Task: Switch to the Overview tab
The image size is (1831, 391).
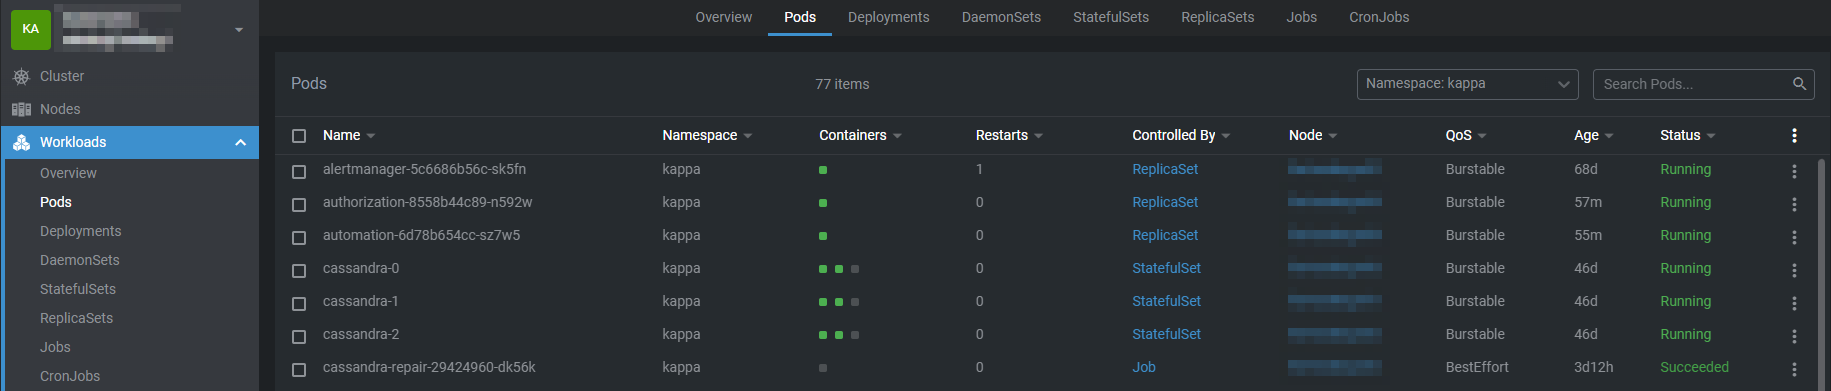Action: tap(724, 17)
